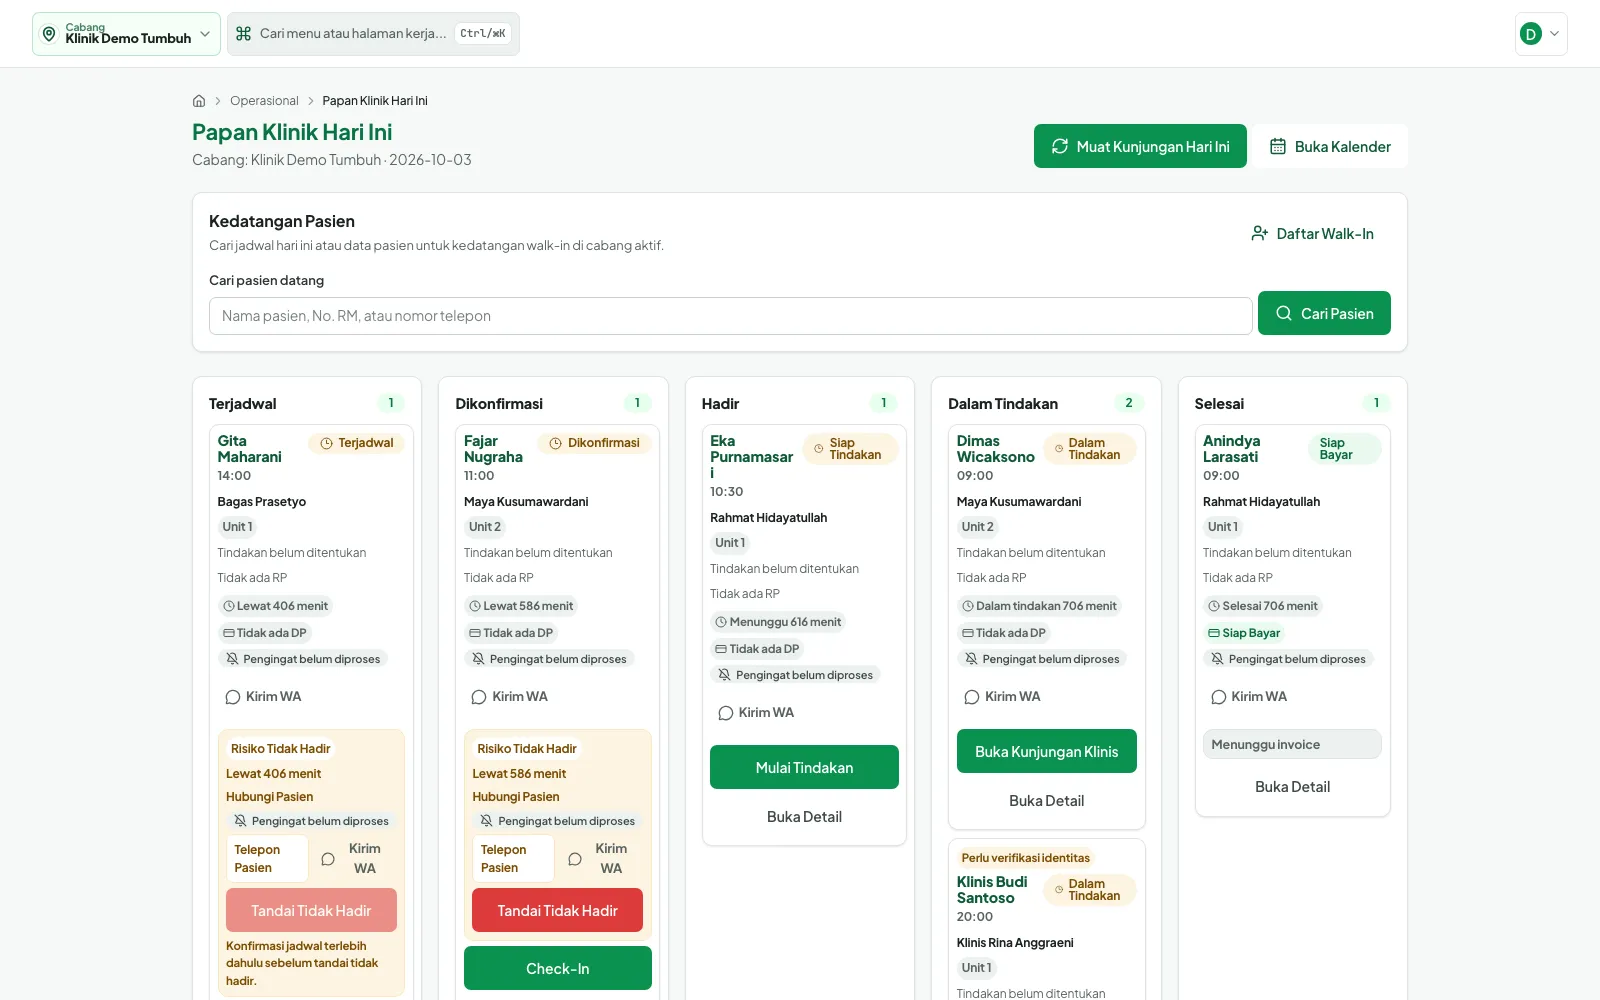Click Buka Kunjungan Klinis for Dimas Wicaksono
The width and height of the screenshot is (1600, 1000).
click(1047, 751)
